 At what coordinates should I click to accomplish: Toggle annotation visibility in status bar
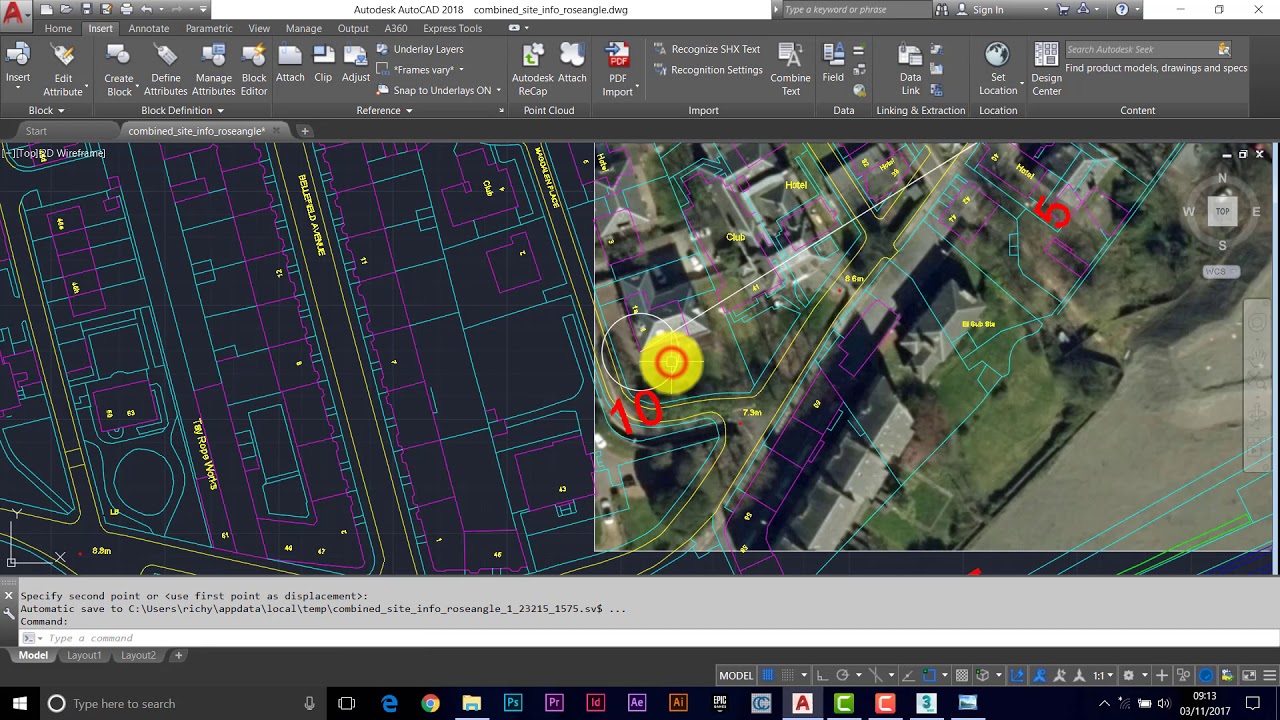coord(1039,675)
